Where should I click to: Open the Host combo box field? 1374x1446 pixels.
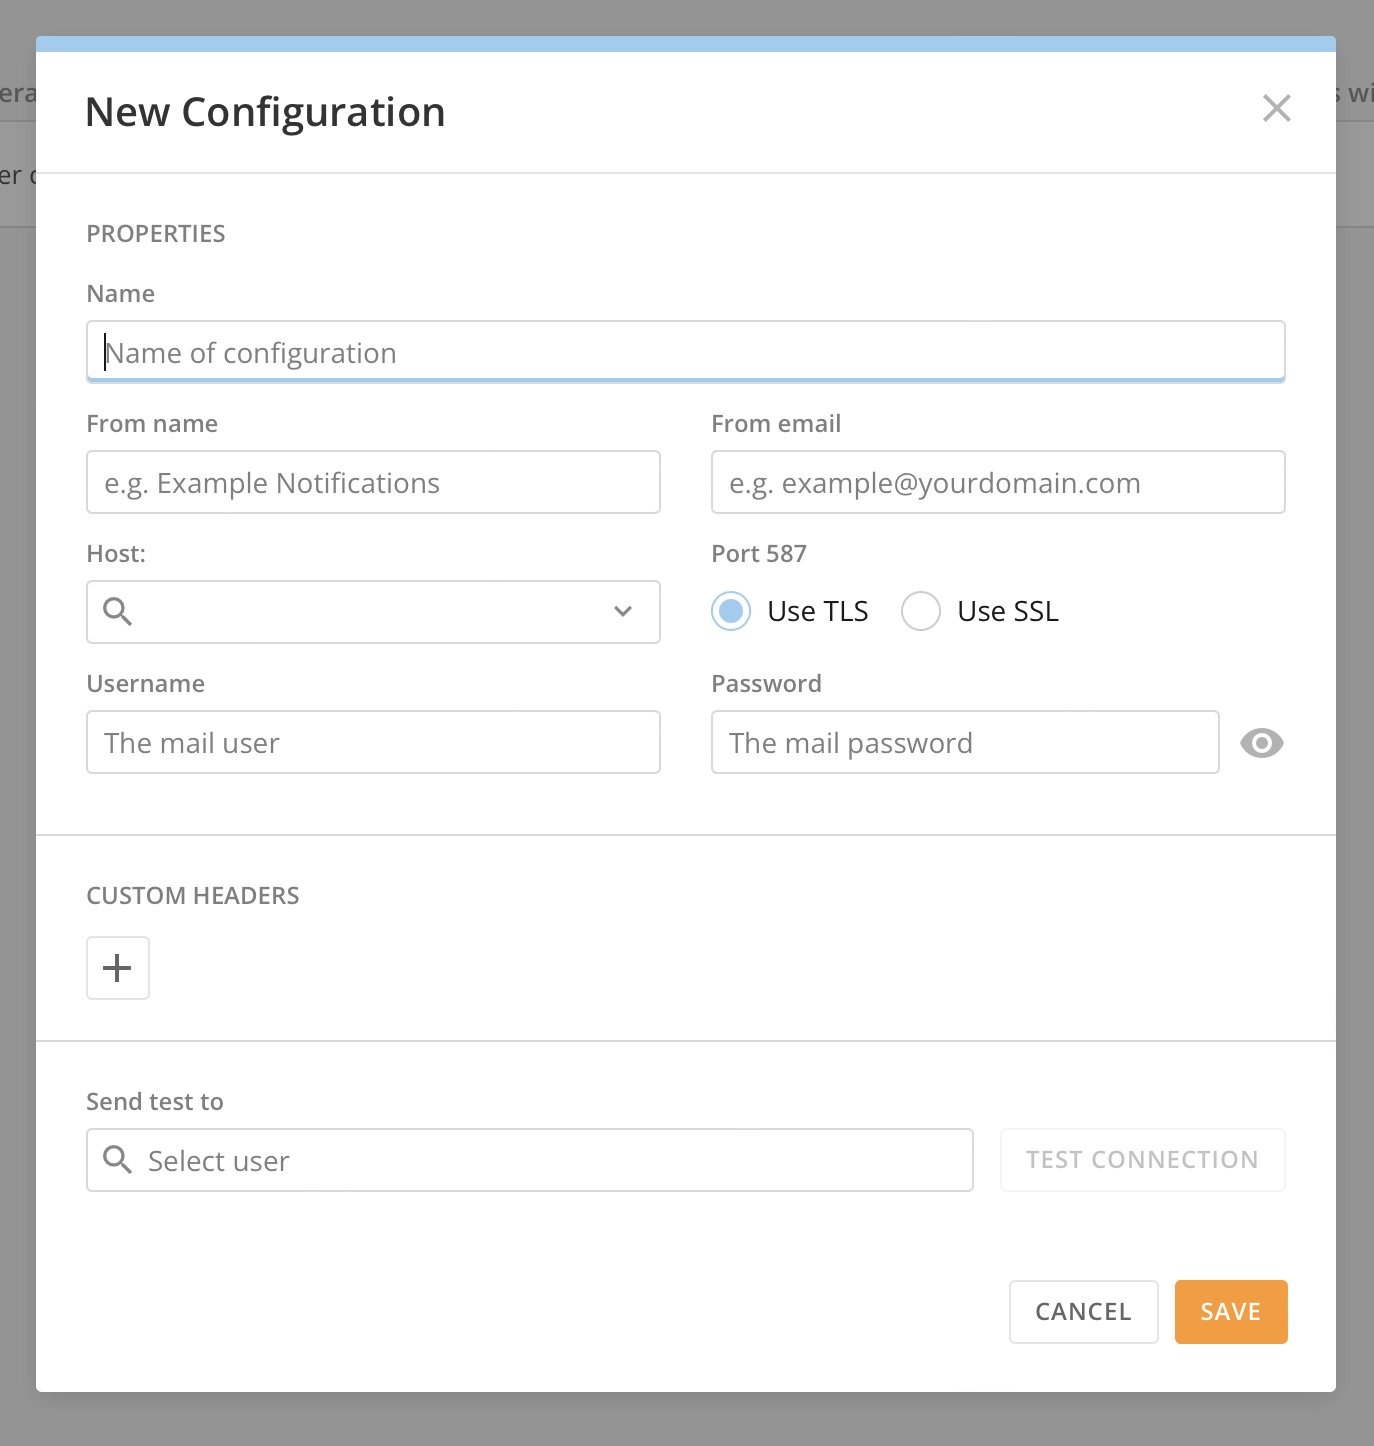(x=370, y=612)
